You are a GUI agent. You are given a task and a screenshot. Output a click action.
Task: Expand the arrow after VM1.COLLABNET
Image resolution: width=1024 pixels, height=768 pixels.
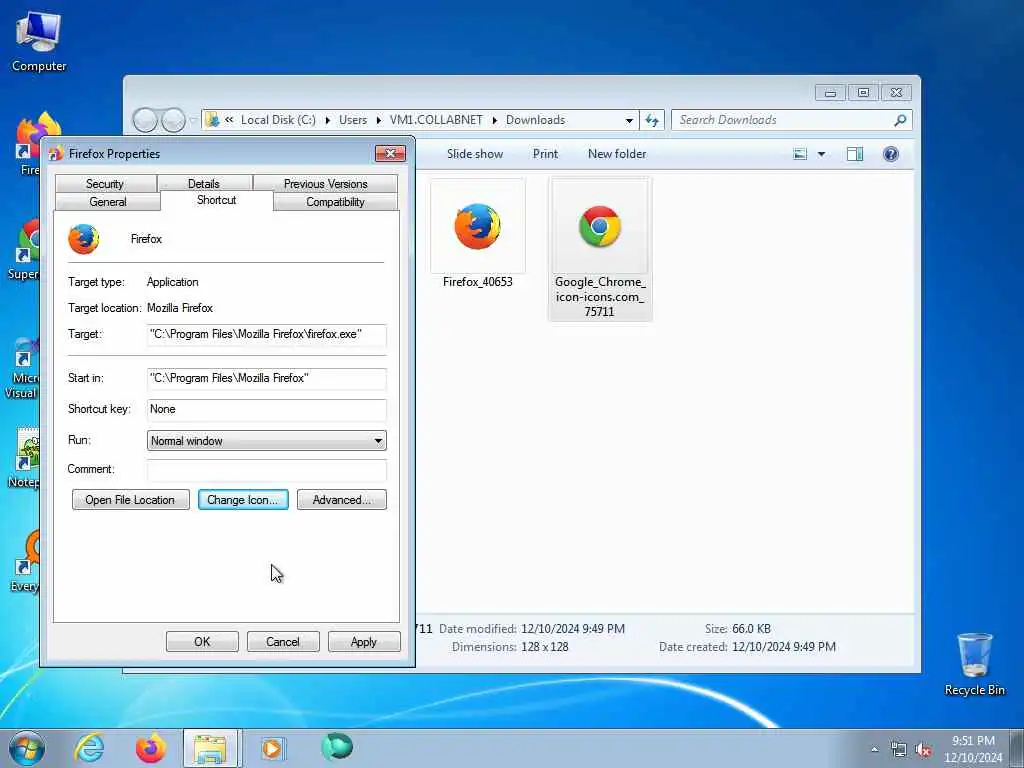[x=494, y=120]
